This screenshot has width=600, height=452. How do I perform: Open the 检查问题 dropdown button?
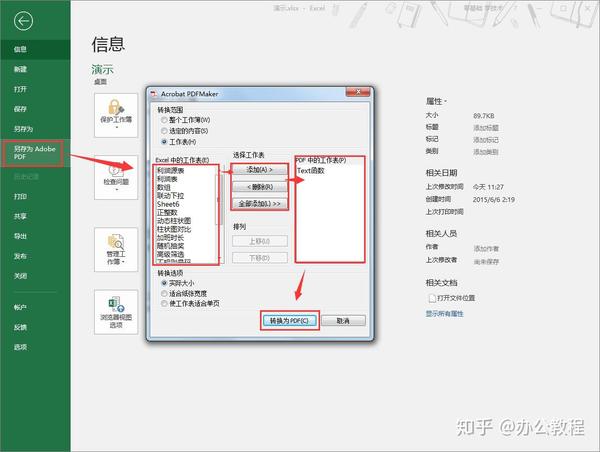(116, 177)
